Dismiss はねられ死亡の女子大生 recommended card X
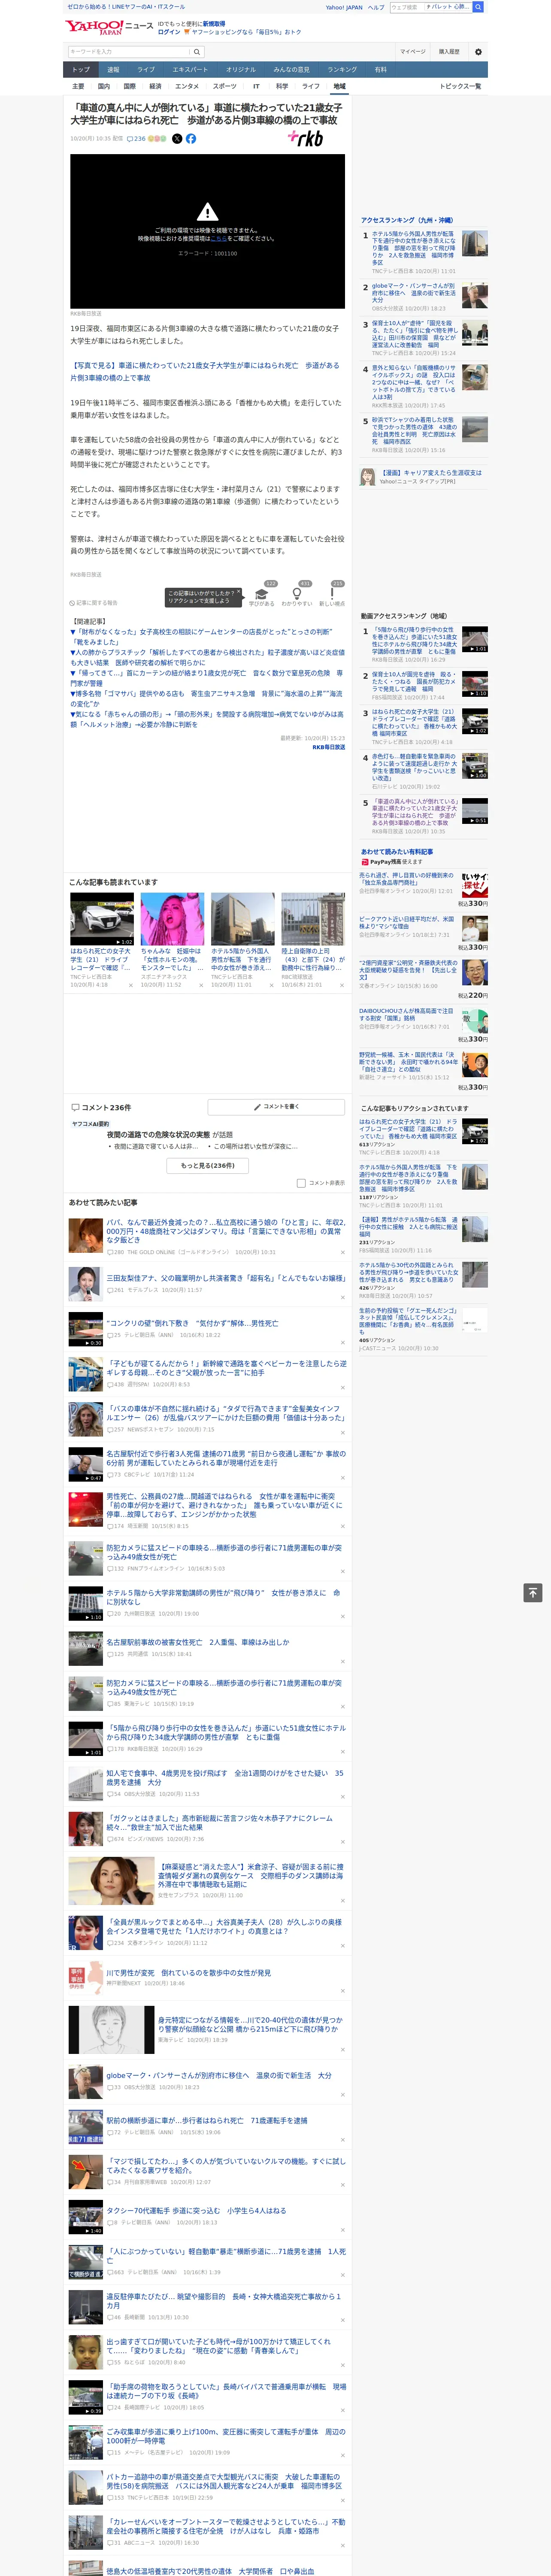The height and width of the screenshot is (2576, 551). pyautogui.click(x=130, y=985)
